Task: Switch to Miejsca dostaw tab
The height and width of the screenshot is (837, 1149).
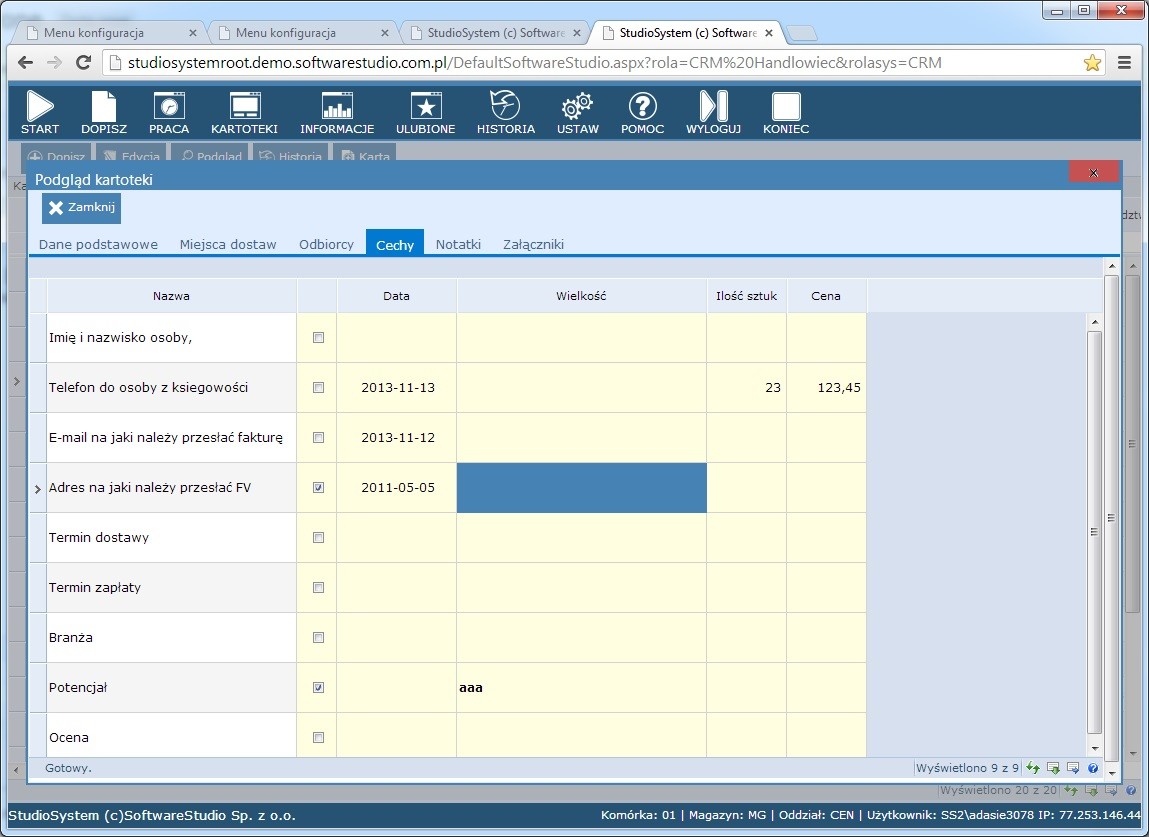Action: click(x=228, y=244)
